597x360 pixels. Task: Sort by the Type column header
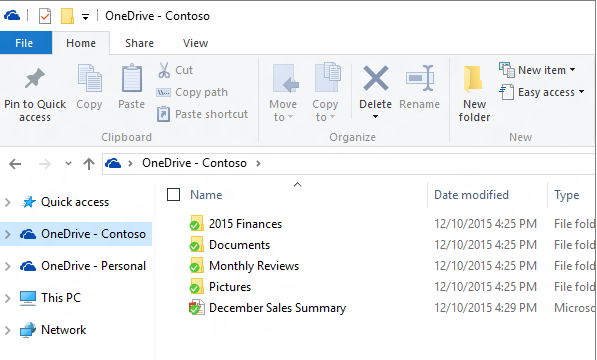tap(567, 195)
